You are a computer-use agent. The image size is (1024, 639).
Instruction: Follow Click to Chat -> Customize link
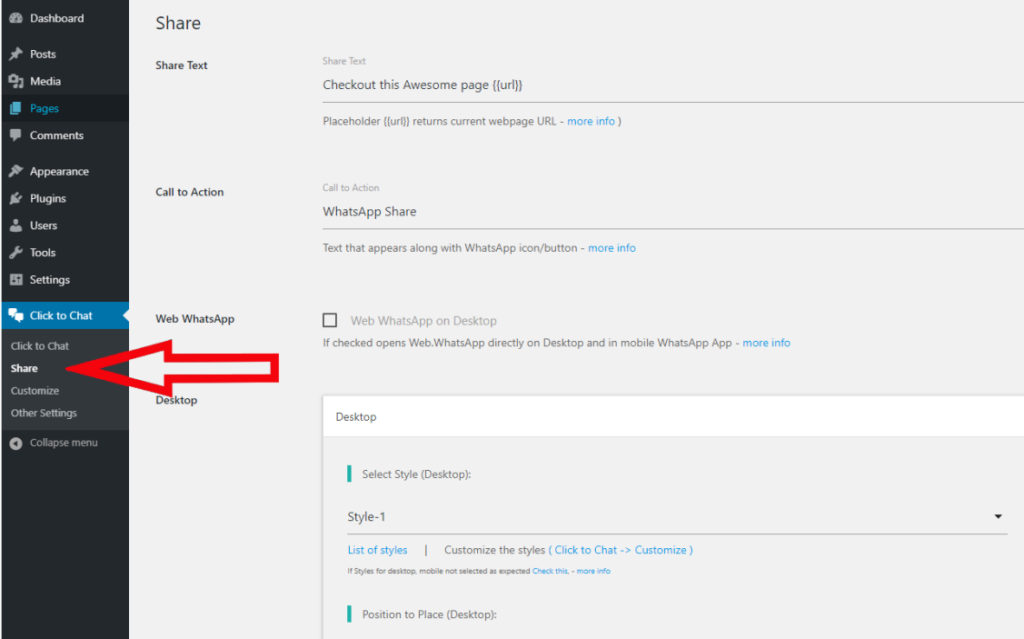(620, 550)
